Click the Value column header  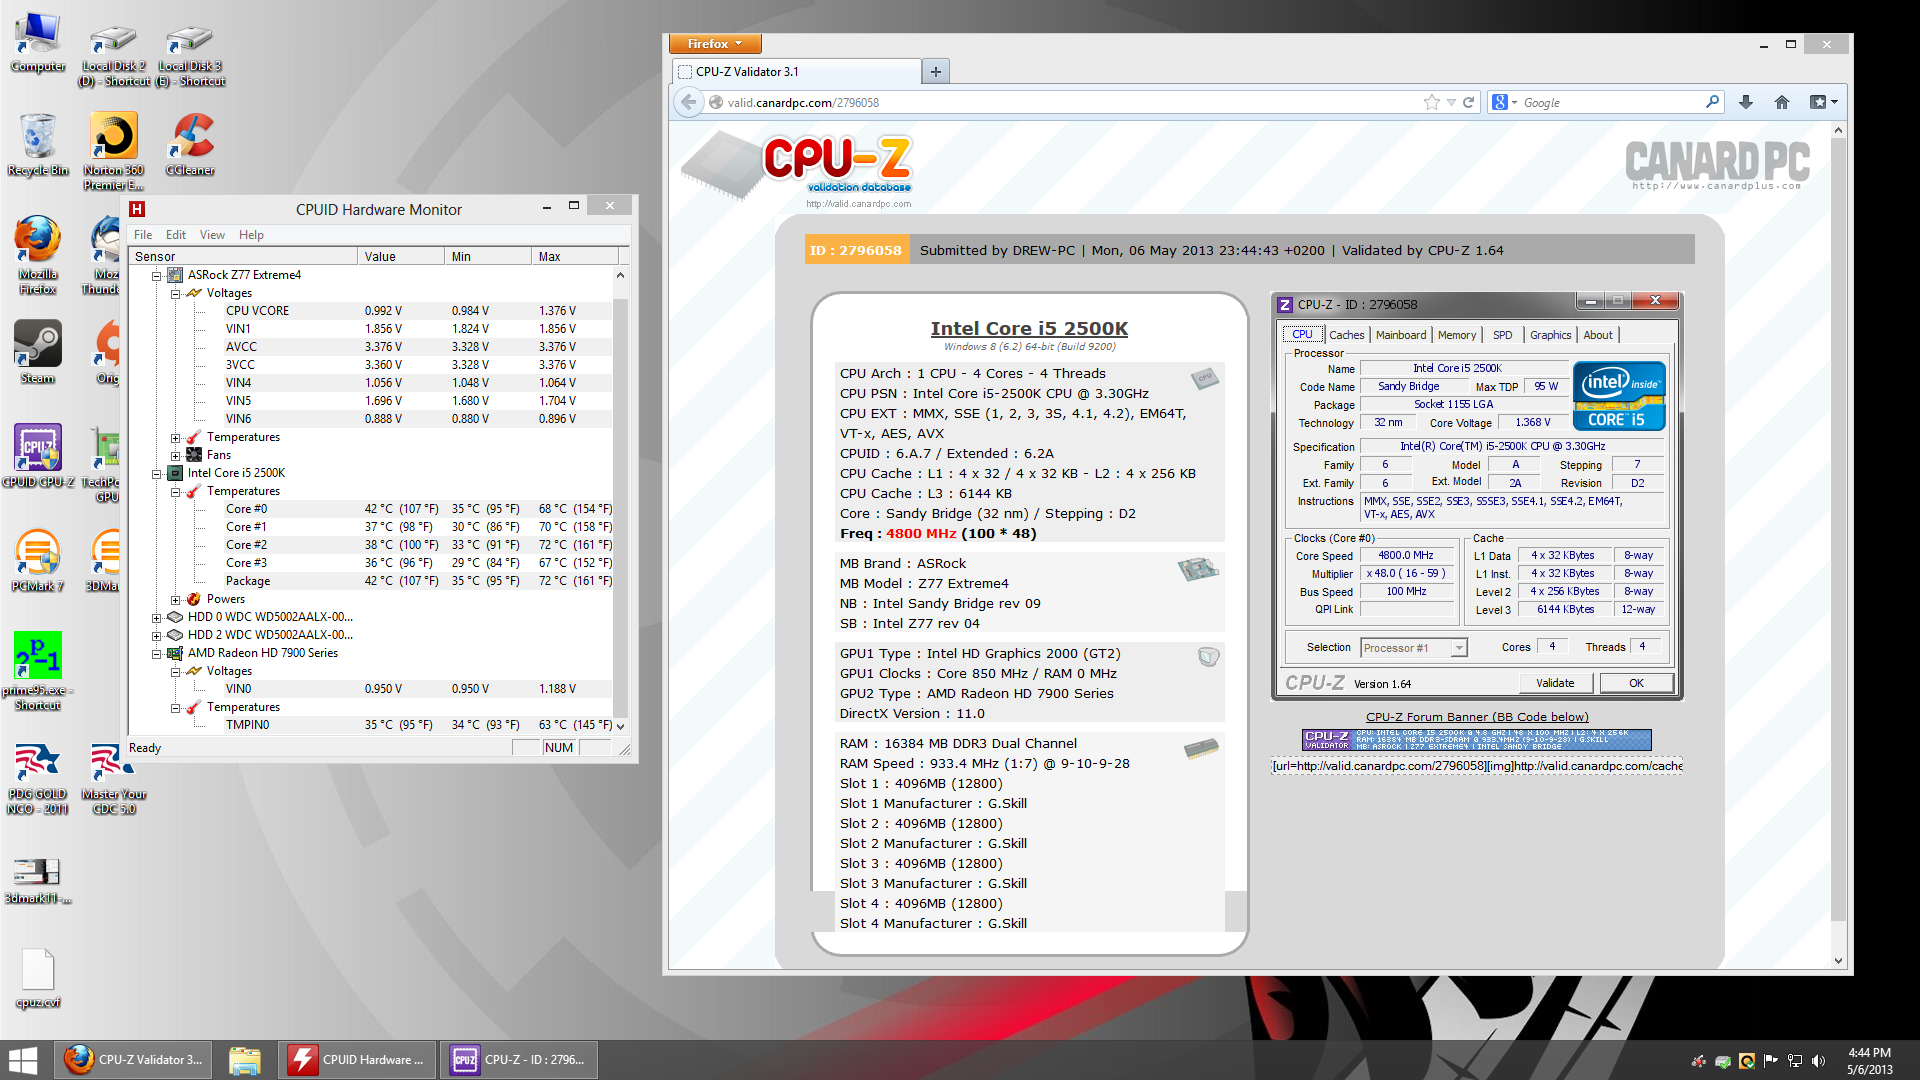point(401,257)
